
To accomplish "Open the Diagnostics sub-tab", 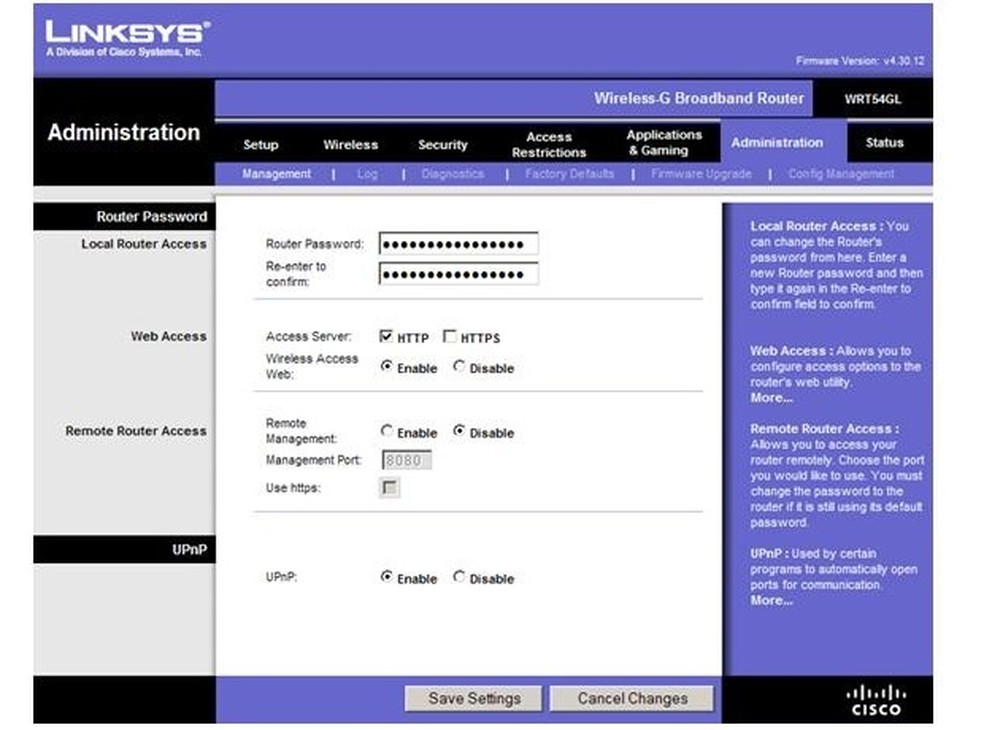I will (452, 174).
